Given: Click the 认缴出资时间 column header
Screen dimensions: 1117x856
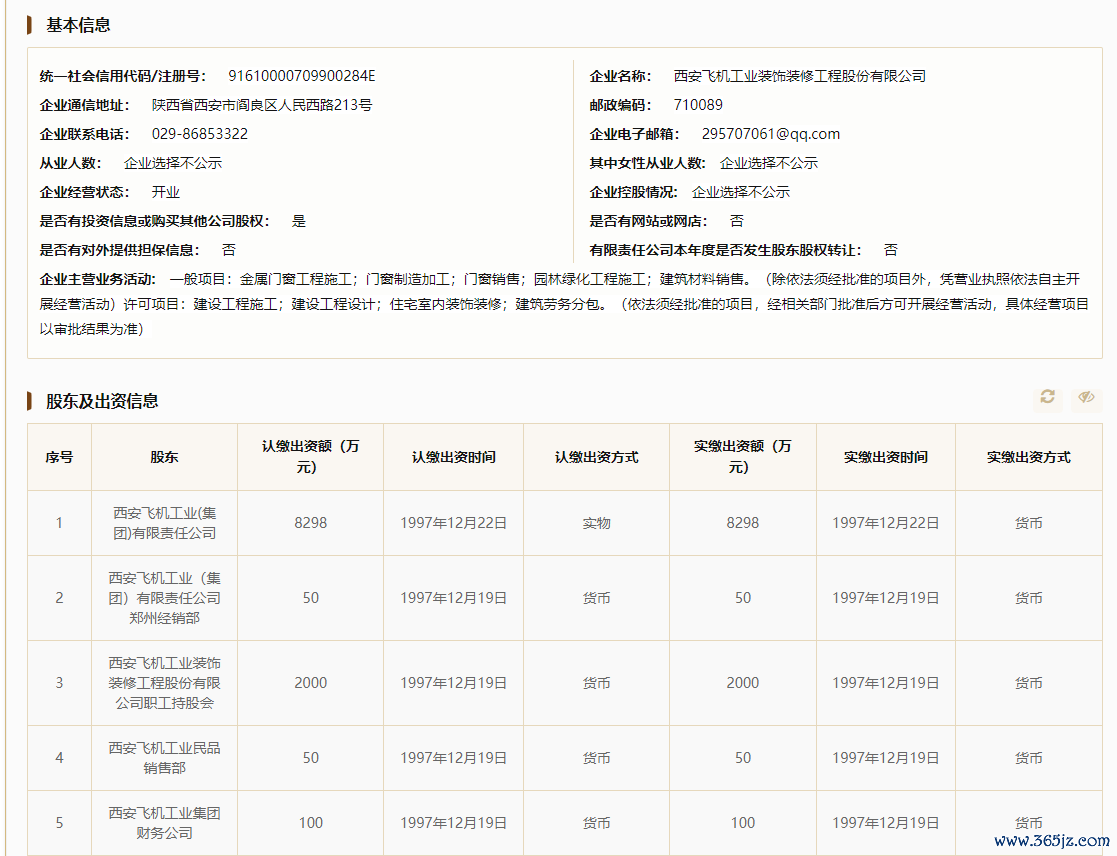Looking at the screenshot, I should point(453,457).
